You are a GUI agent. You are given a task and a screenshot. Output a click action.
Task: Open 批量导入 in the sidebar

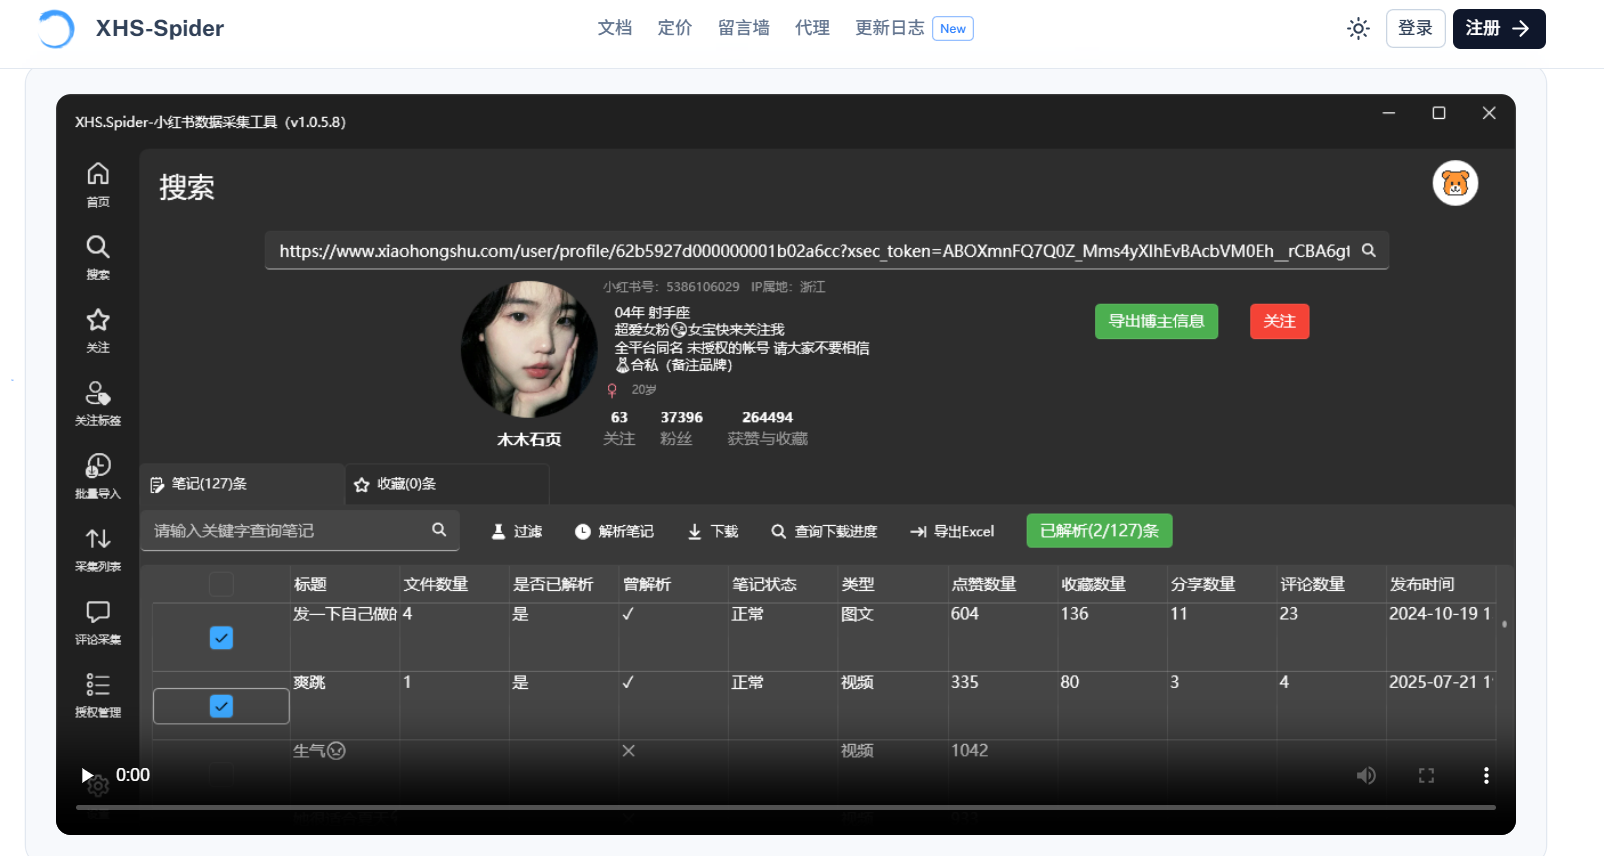[x=98, y=477]
